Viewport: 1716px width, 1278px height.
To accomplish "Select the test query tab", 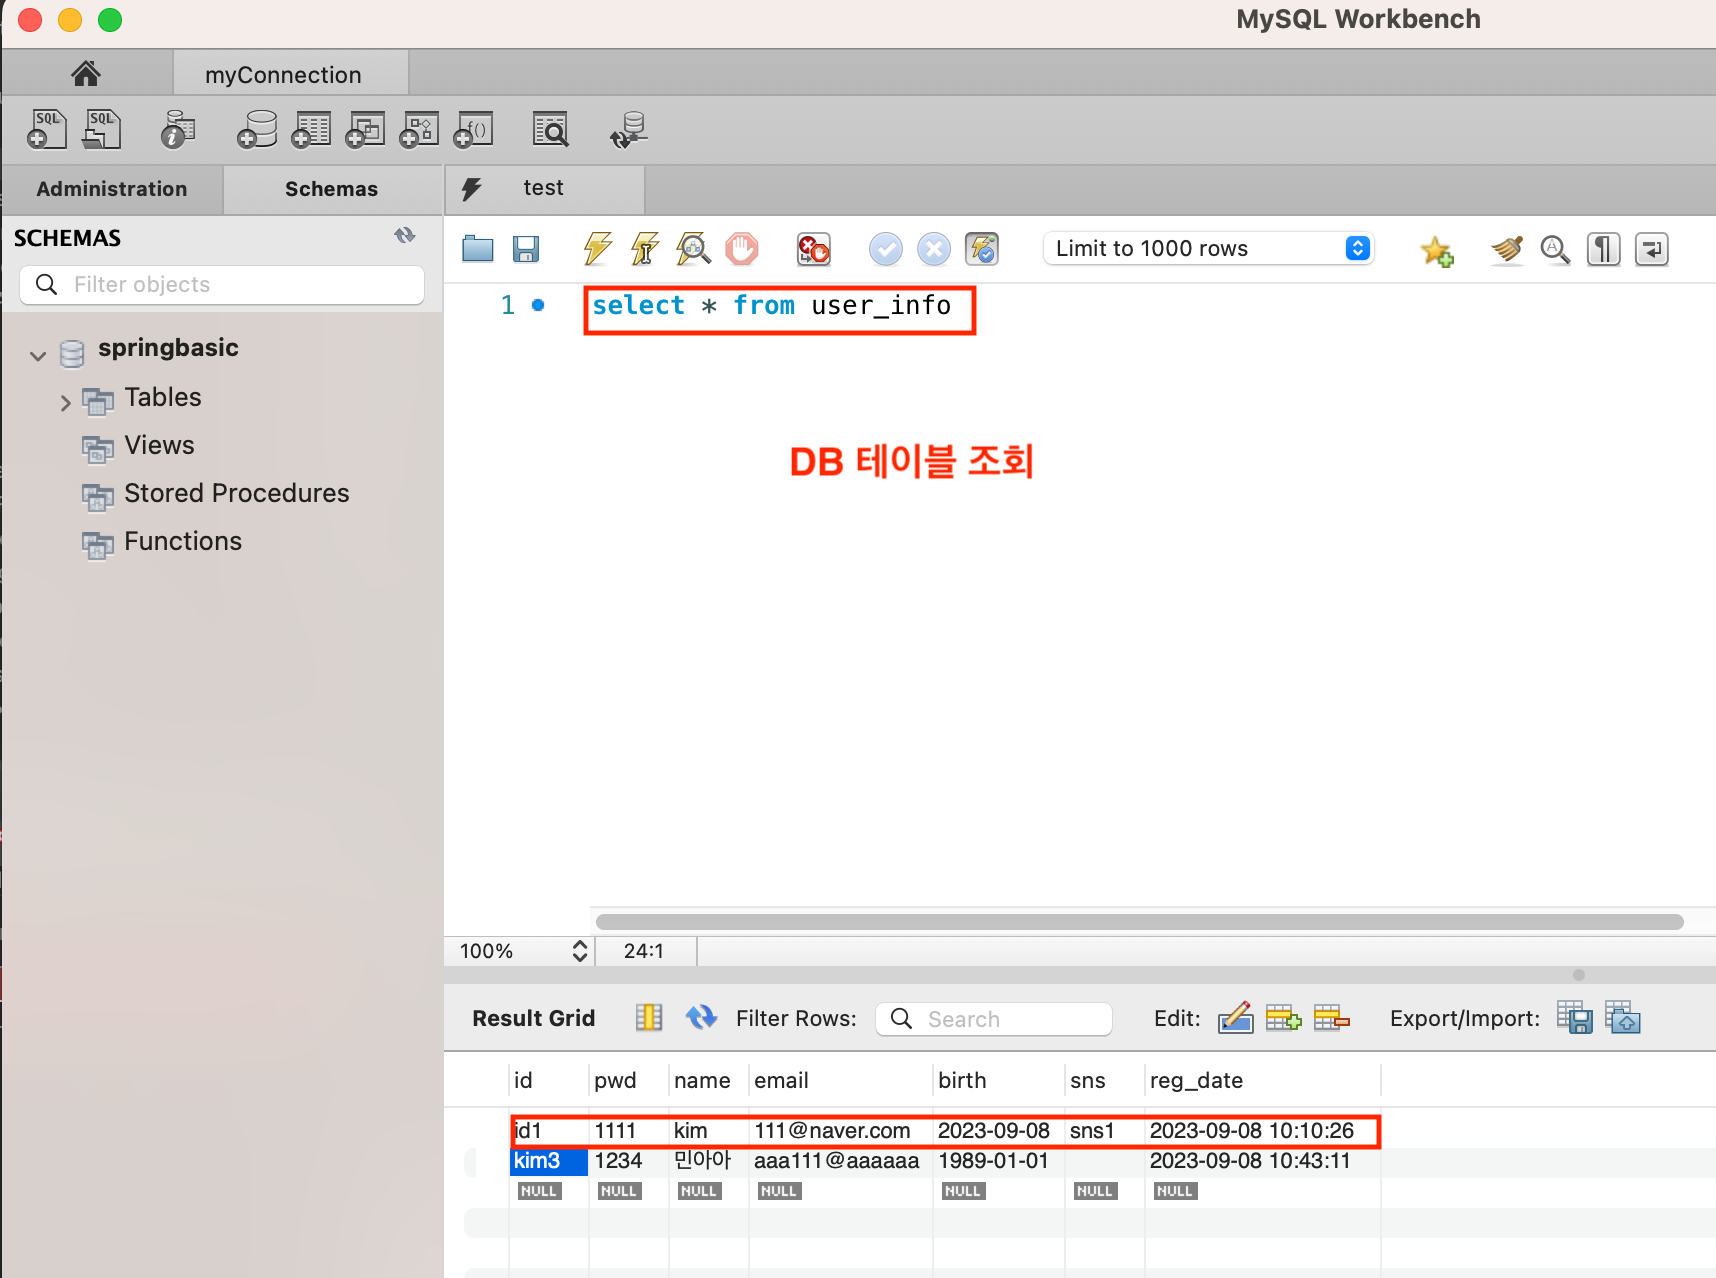I will point(544,188).
